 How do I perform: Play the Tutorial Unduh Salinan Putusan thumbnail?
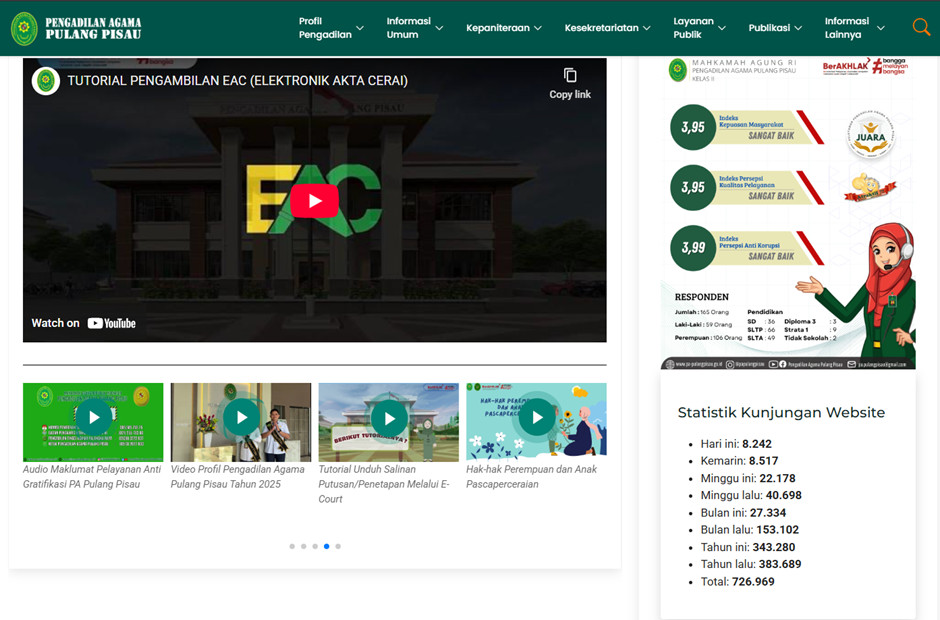pos(389,418)
